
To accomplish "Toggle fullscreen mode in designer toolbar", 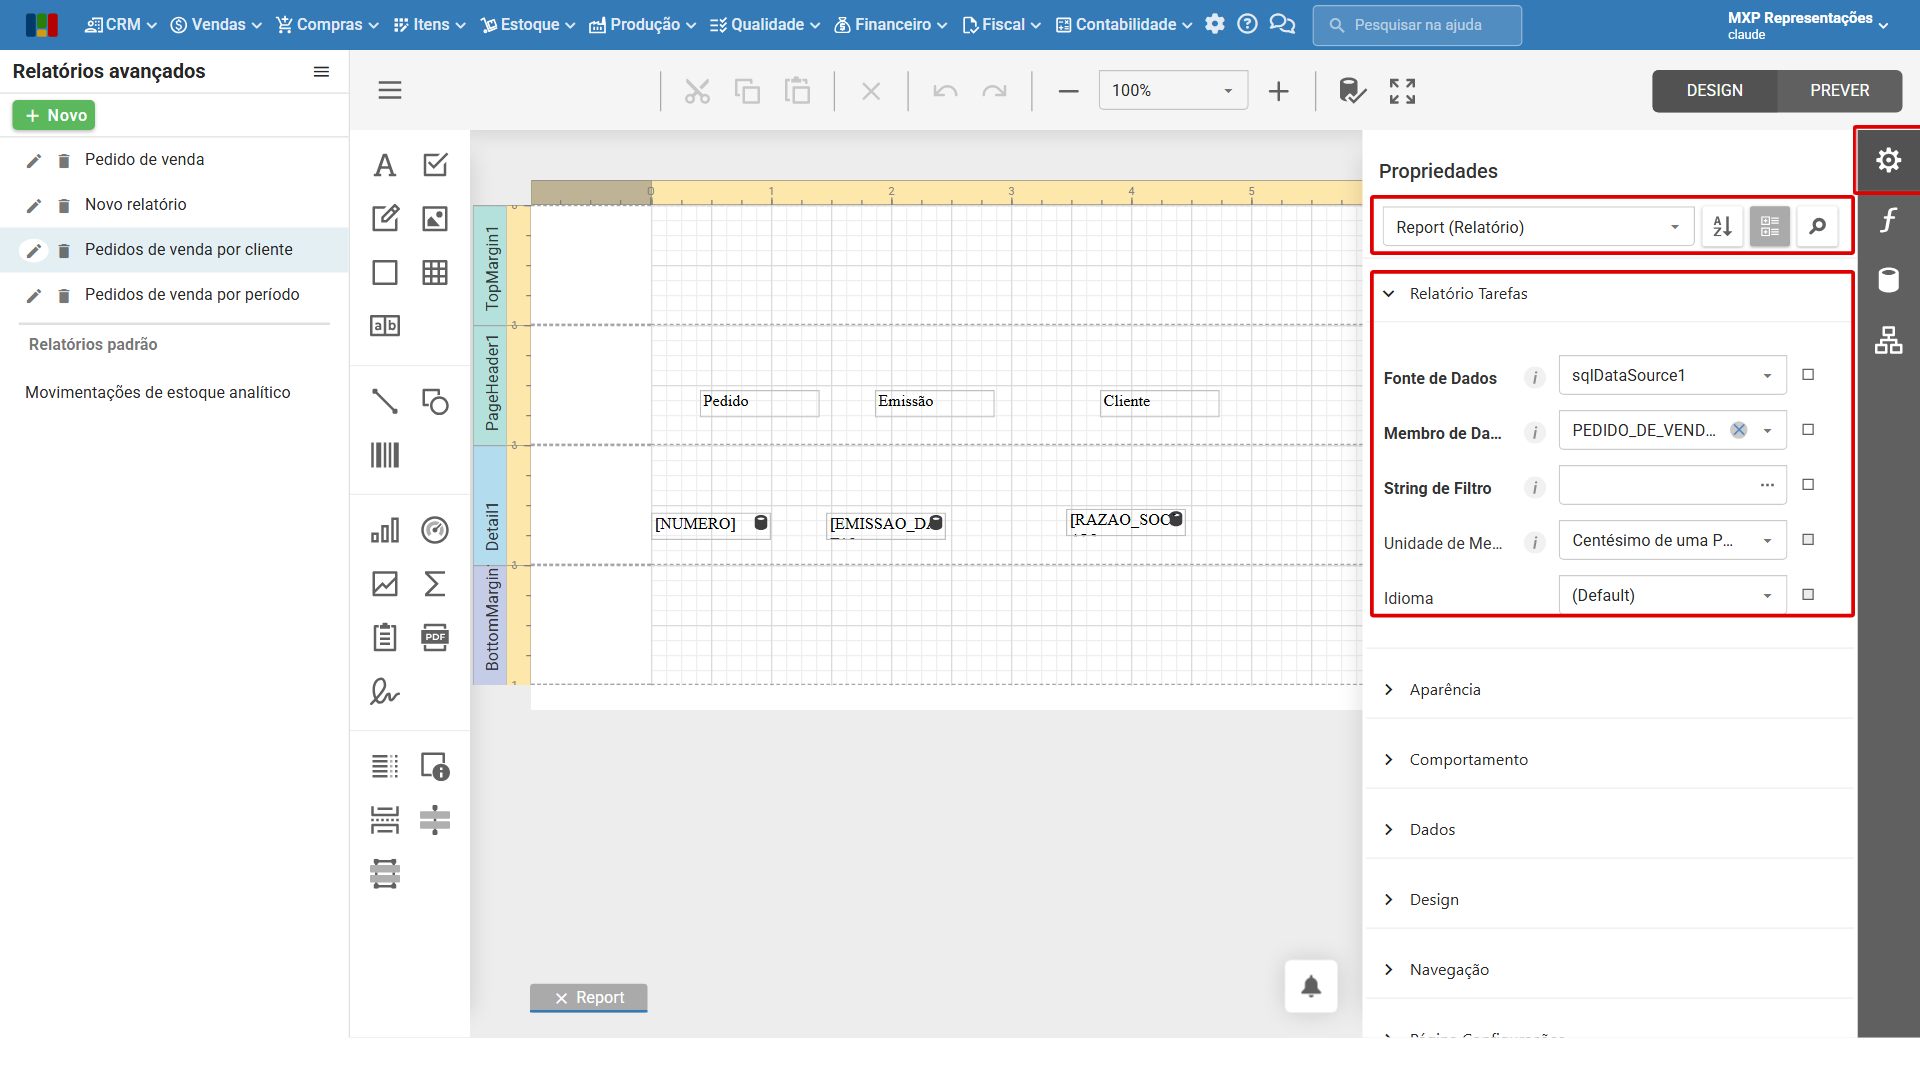I will [1402, 91].
